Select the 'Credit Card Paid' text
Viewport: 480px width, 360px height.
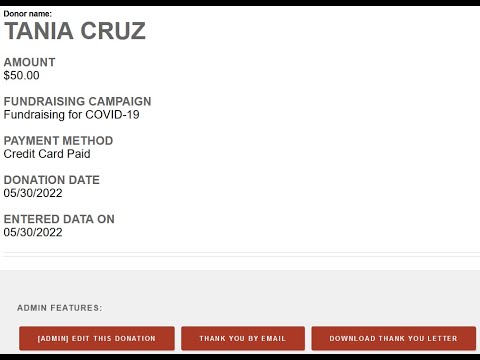tap(47, 154)
